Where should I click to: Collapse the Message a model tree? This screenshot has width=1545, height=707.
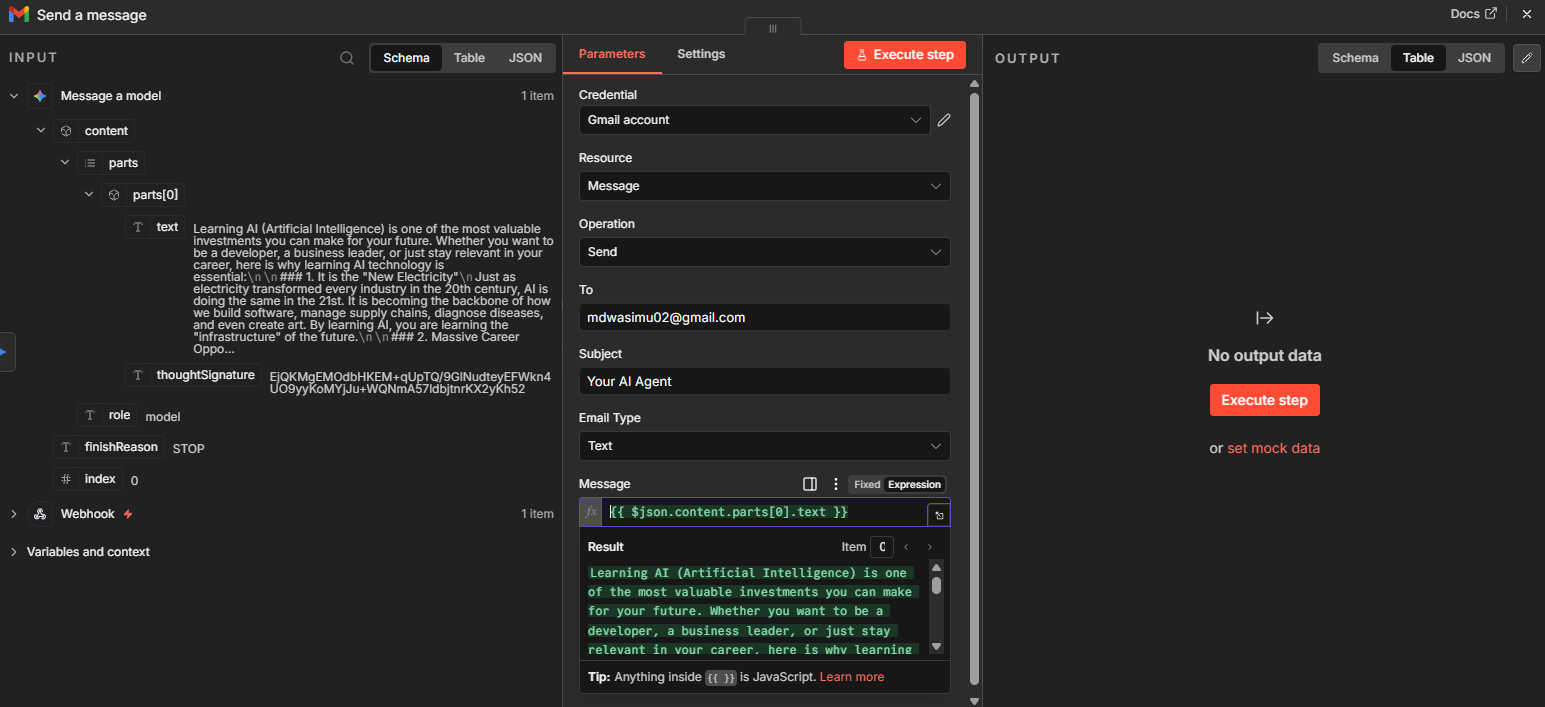(14, 96)
